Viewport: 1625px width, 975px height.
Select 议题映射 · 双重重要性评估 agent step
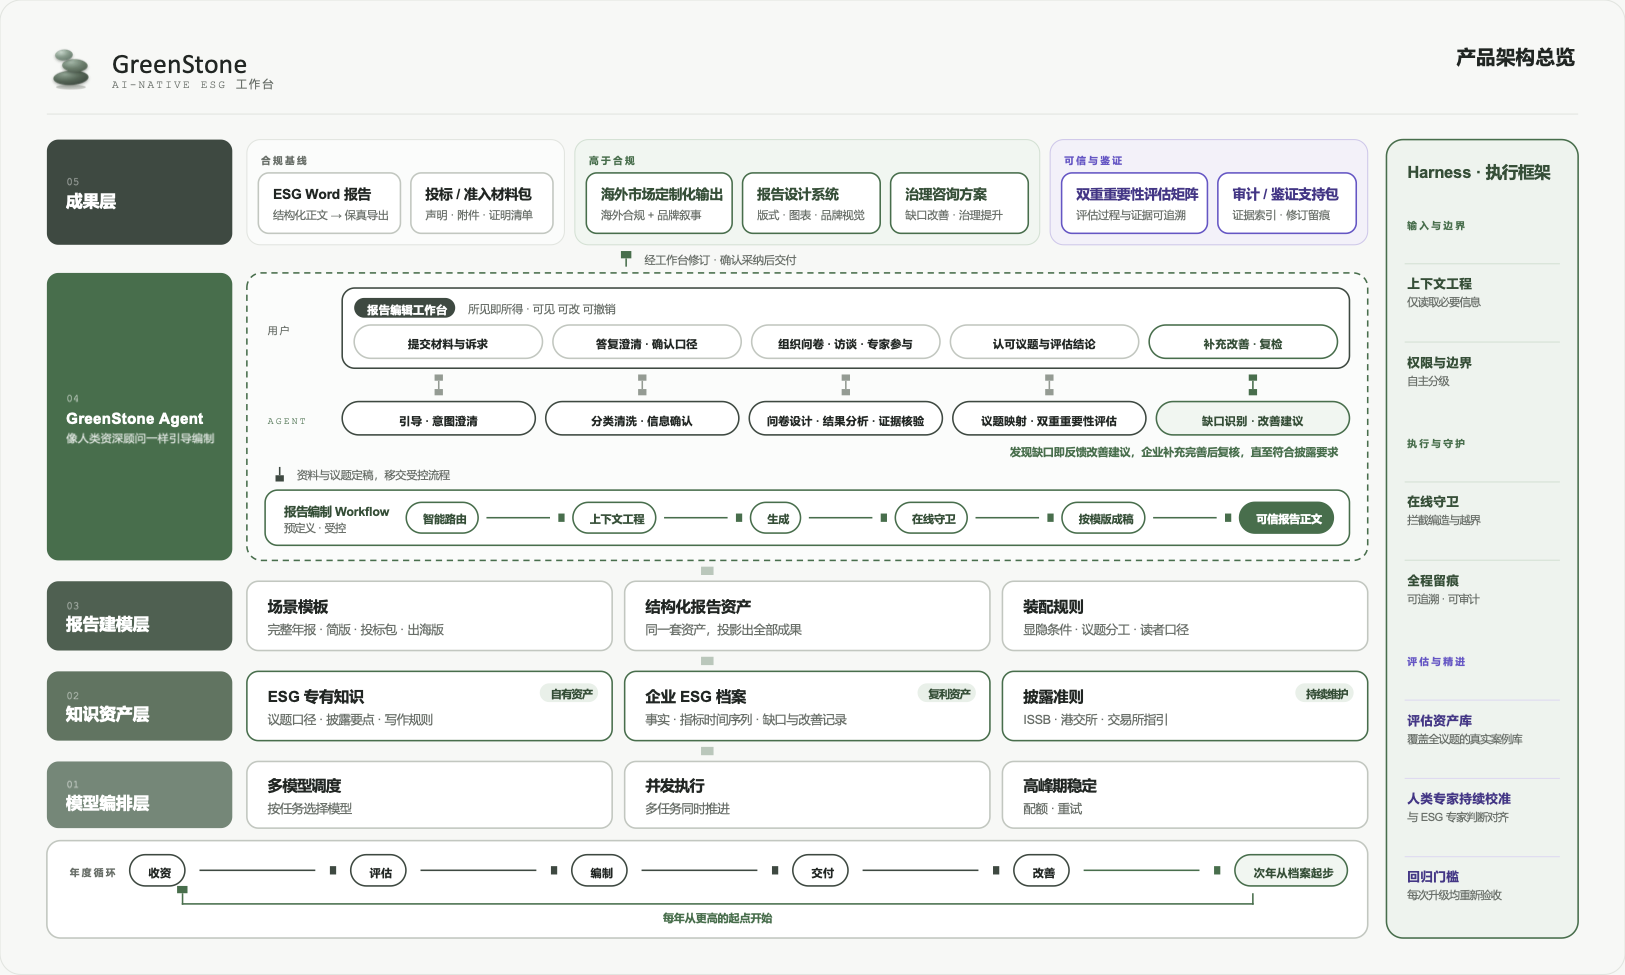[1049, 419]
